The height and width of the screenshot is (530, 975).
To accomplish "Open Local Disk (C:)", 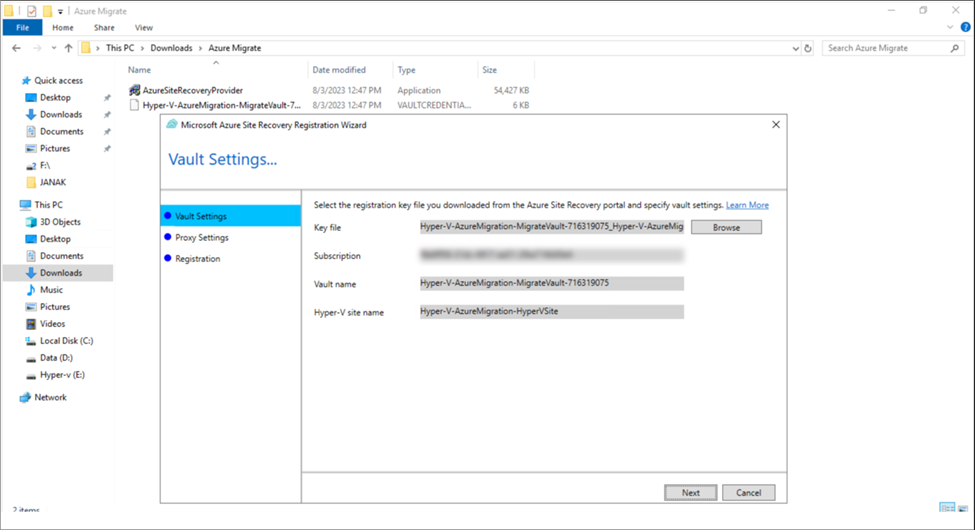I will point(67,341).
